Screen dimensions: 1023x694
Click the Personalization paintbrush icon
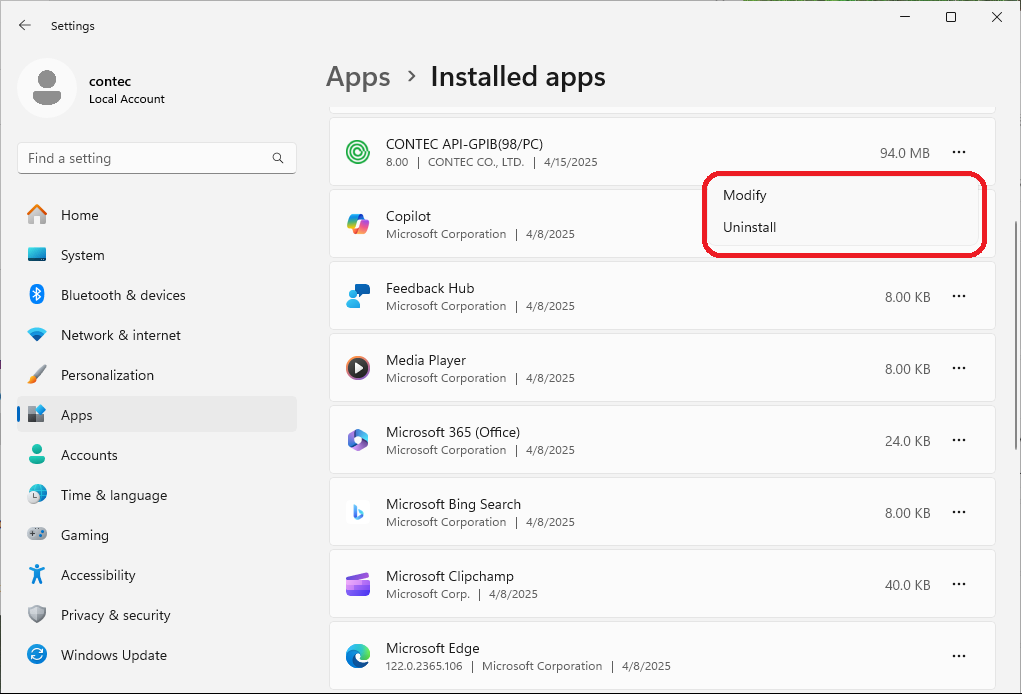(37, 374)
